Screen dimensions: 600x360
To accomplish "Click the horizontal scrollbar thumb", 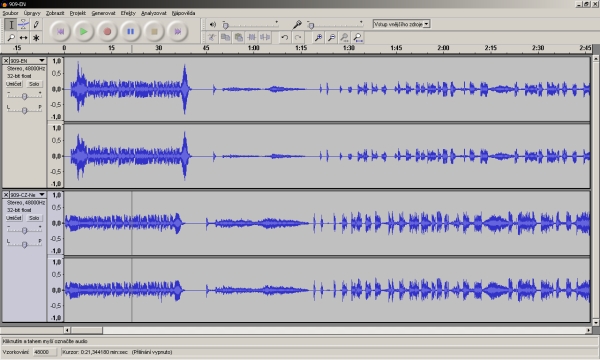I will [87, 330].
